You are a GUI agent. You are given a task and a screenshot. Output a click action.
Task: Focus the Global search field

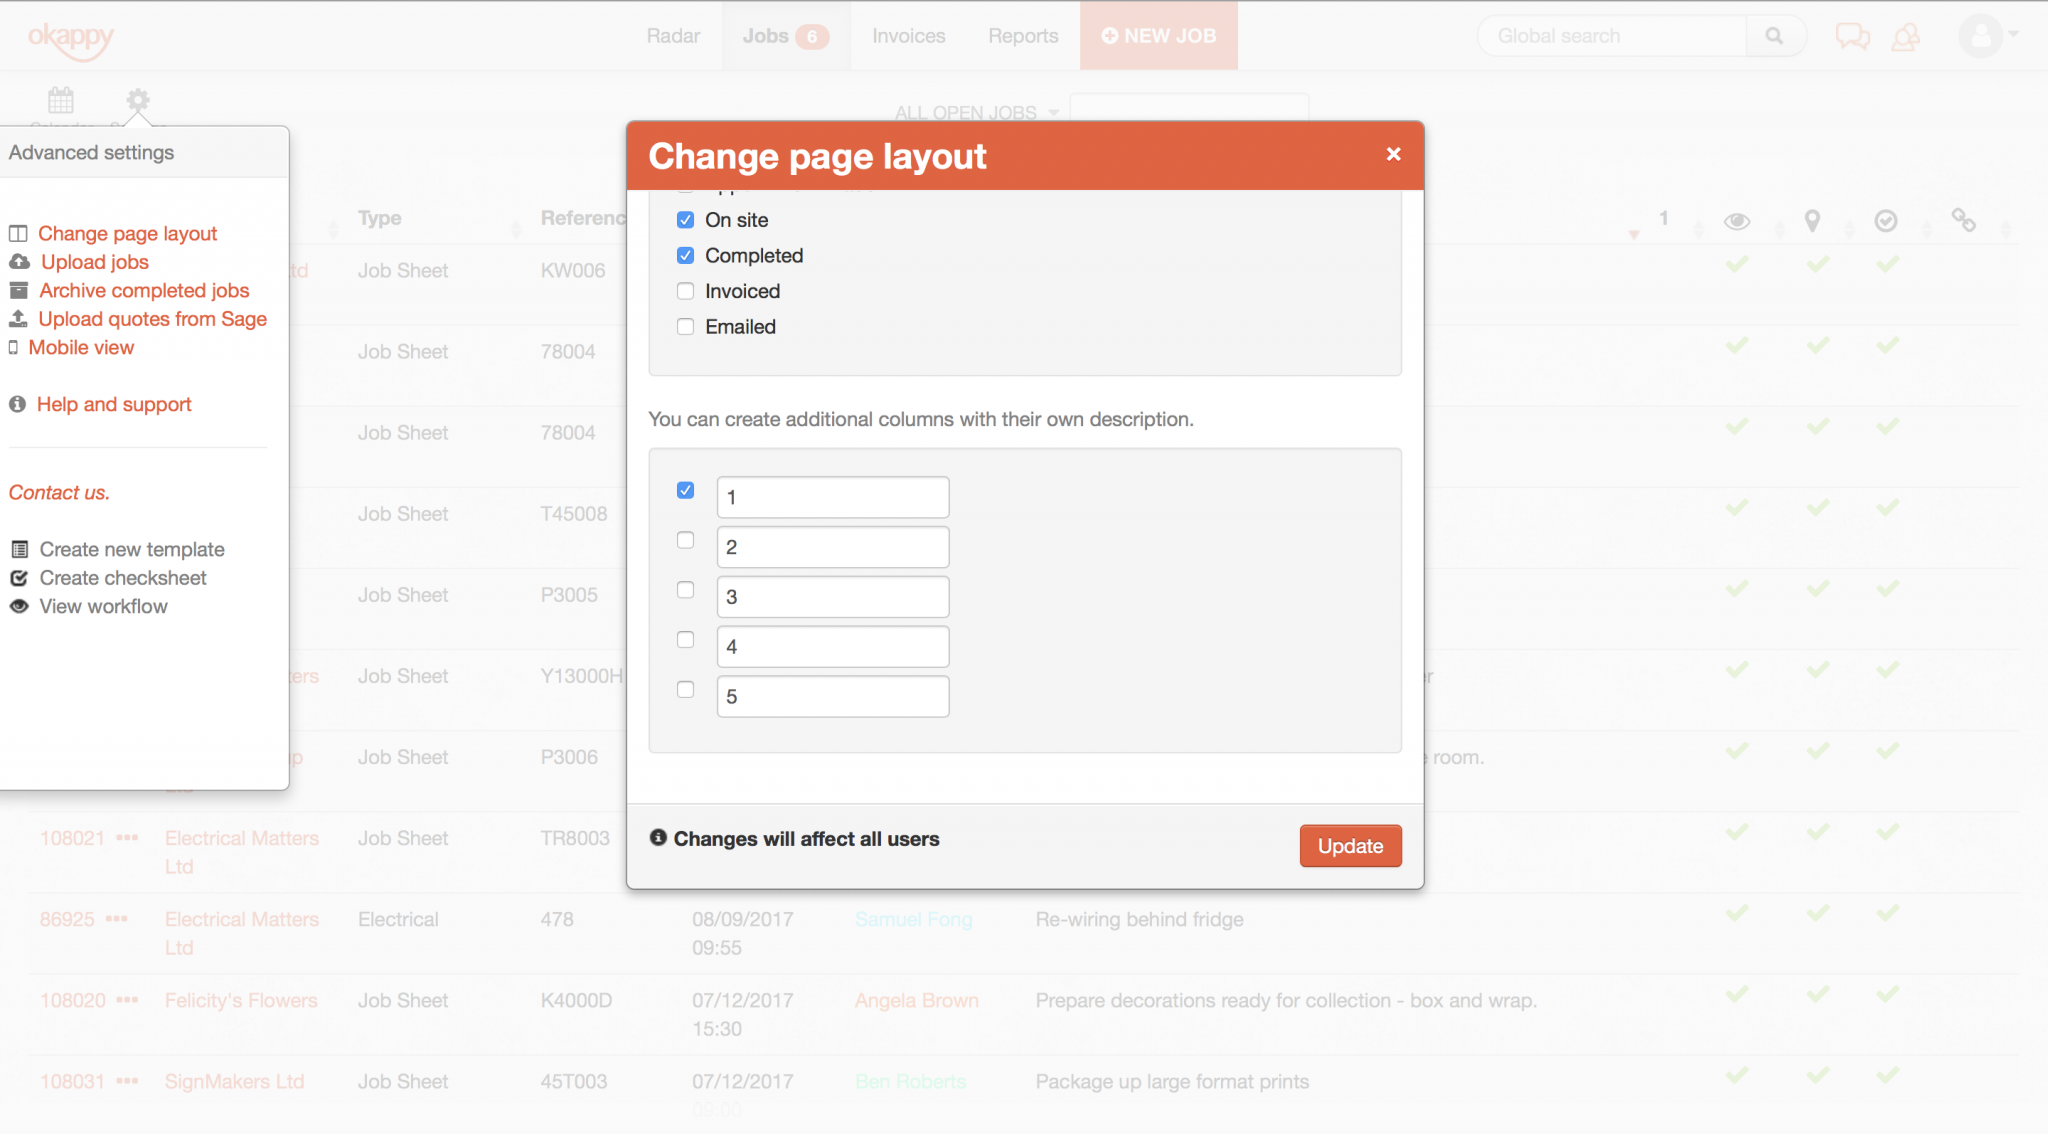(1612, 36)
